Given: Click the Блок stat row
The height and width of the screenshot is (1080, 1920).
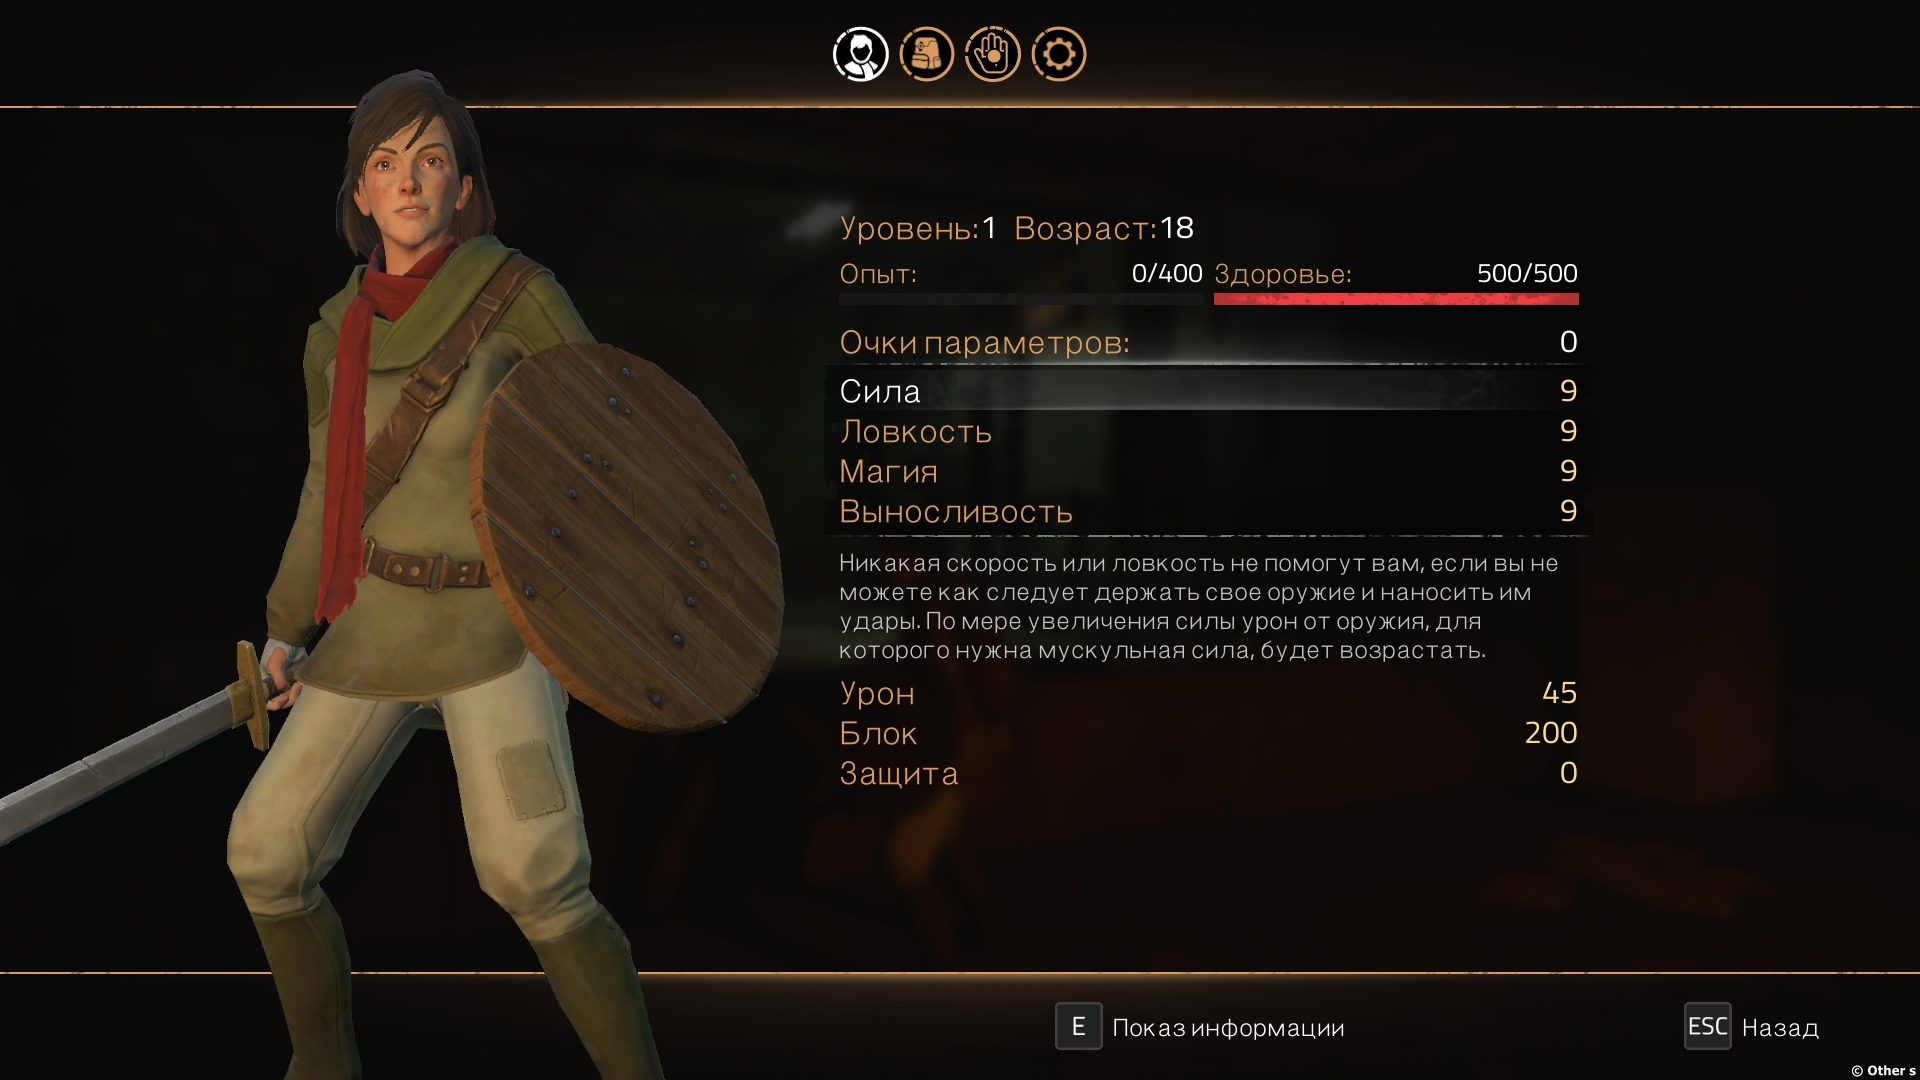Looking at the screenshot, I should coord(1208,733).
